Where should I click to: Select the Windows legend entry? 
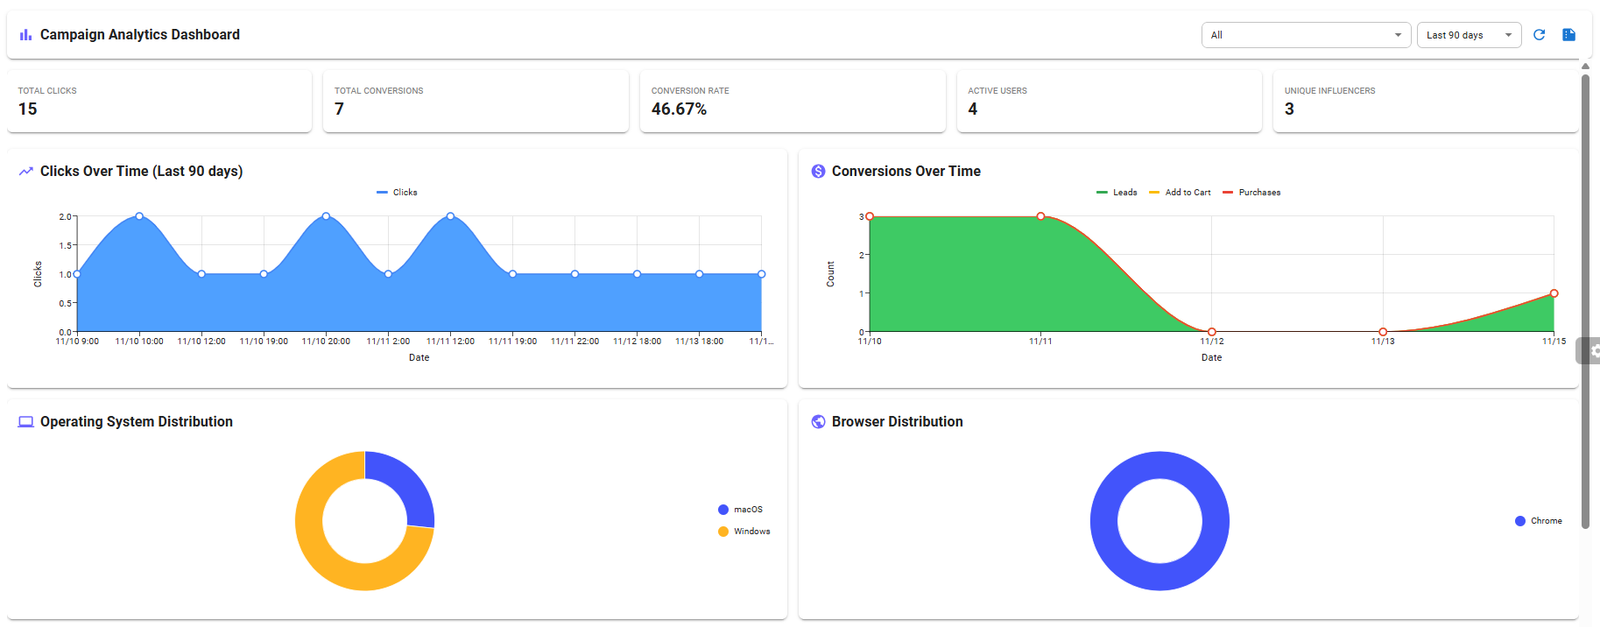click(744, 531)
